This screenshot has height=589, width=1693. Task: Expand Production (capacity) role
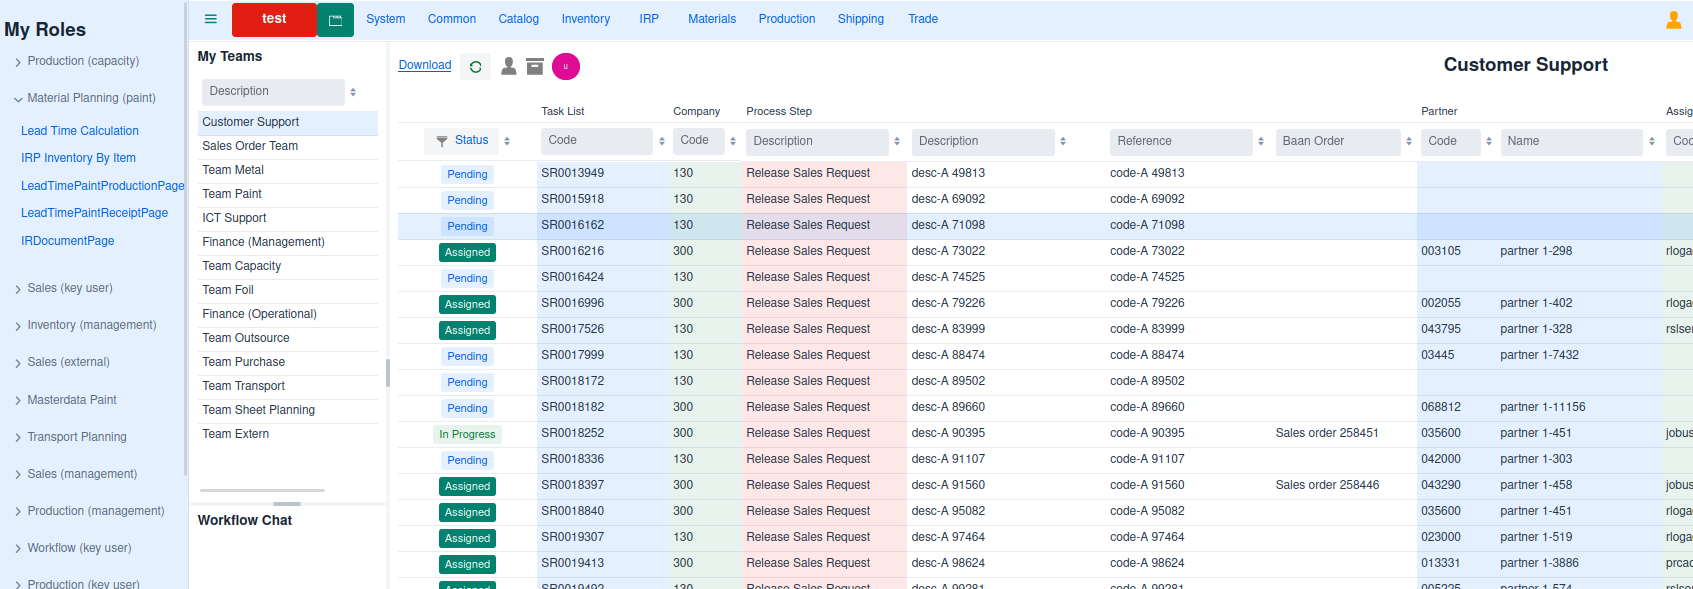point(18,62)
